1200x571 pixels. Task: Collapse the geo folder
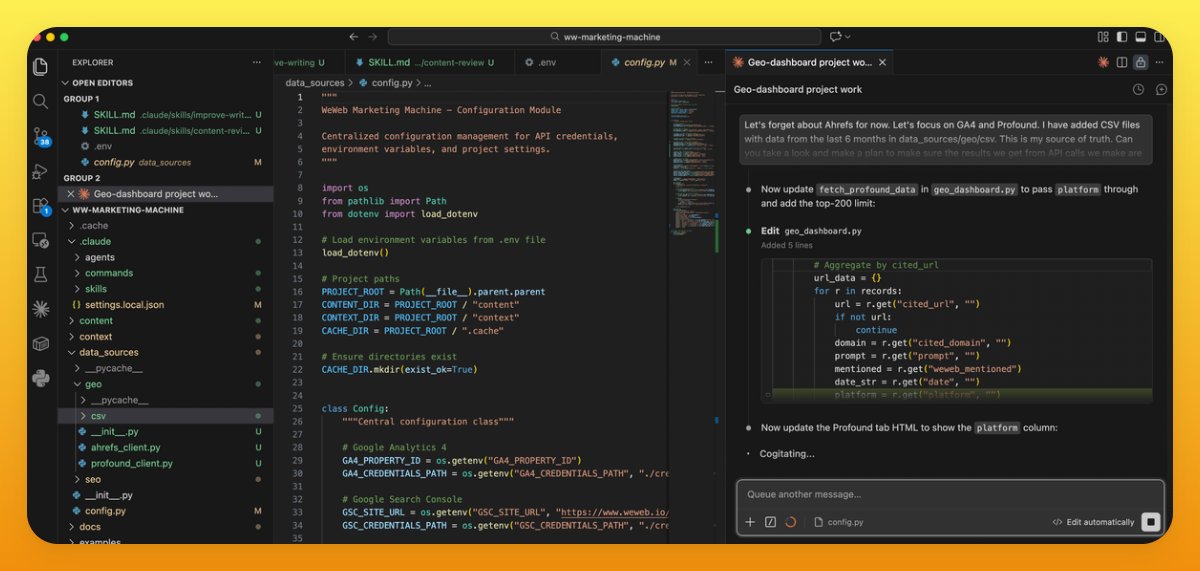coord(93,384)
